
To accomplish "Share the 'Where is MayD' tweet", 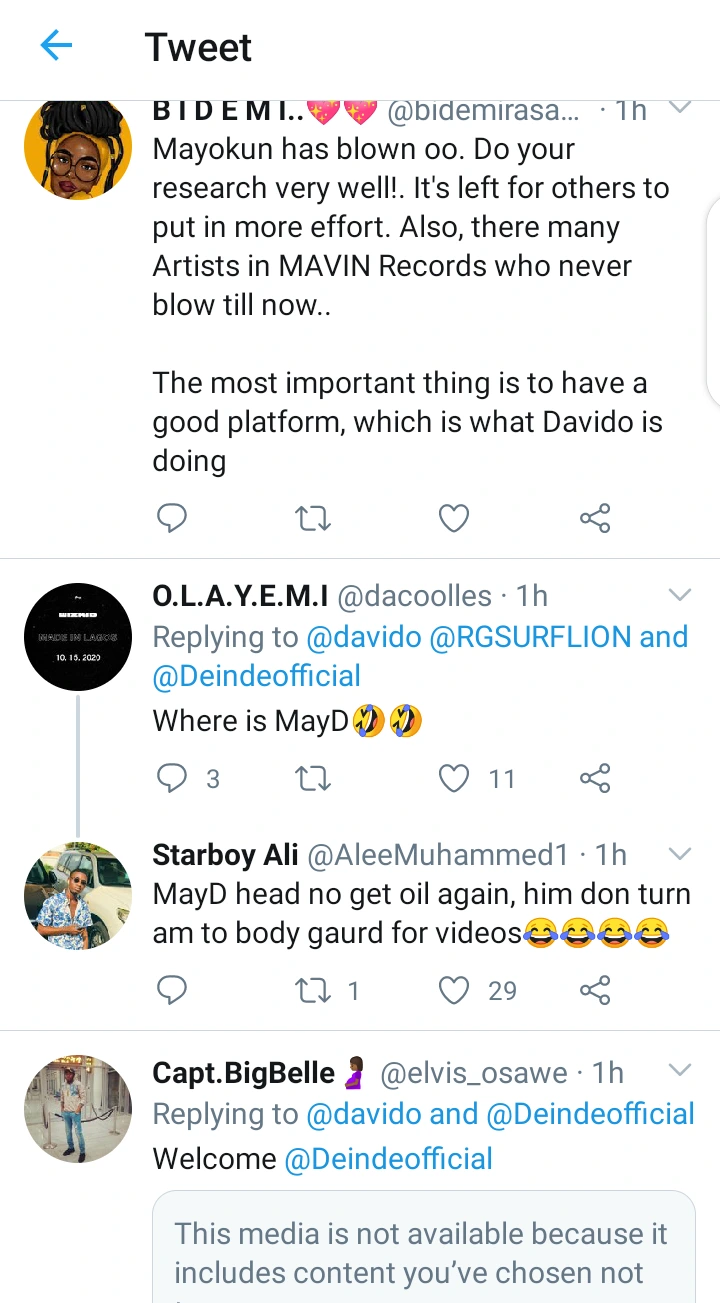I will [595, 778].
